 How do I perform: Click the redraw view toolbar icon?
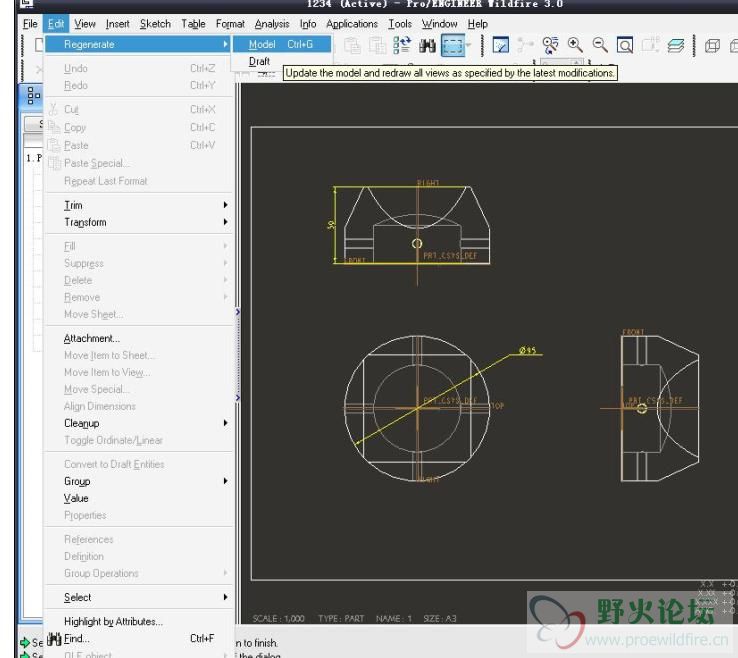(500, 45)
